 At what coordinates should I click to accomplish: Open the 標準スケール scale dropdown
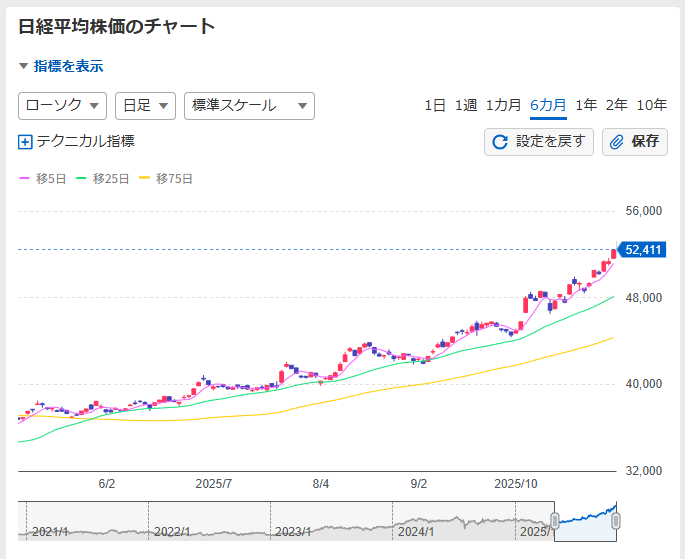click(x=249, y=106)
